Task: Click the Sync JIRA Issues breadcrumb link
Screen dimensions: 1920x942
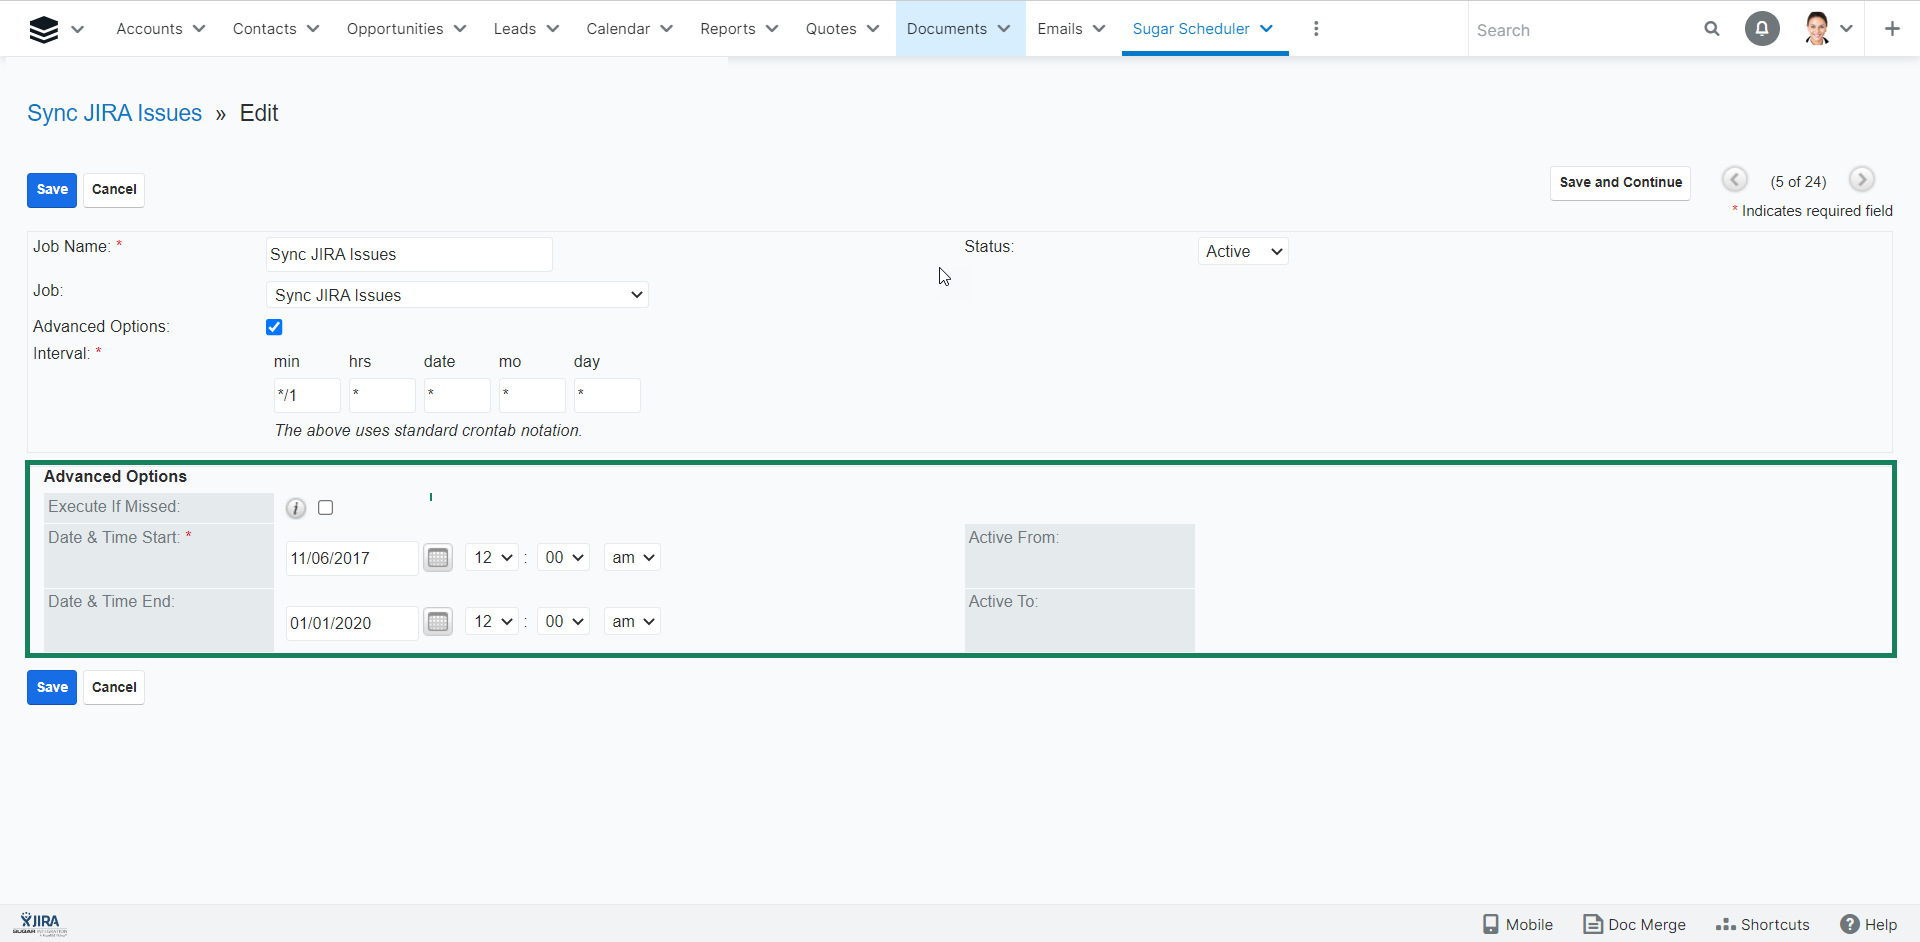Action: point(115,113)
